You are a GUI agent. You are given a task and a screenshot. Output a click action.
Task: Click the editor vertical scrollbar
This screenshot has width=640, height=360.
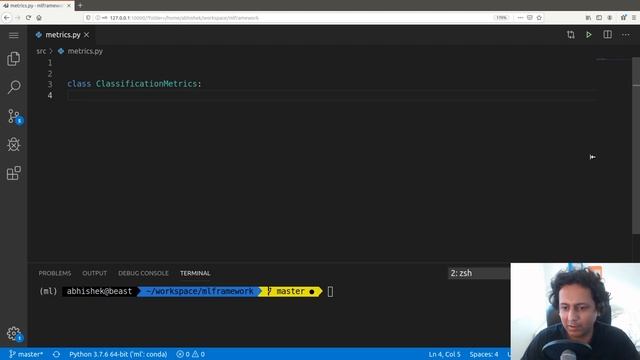636,146
